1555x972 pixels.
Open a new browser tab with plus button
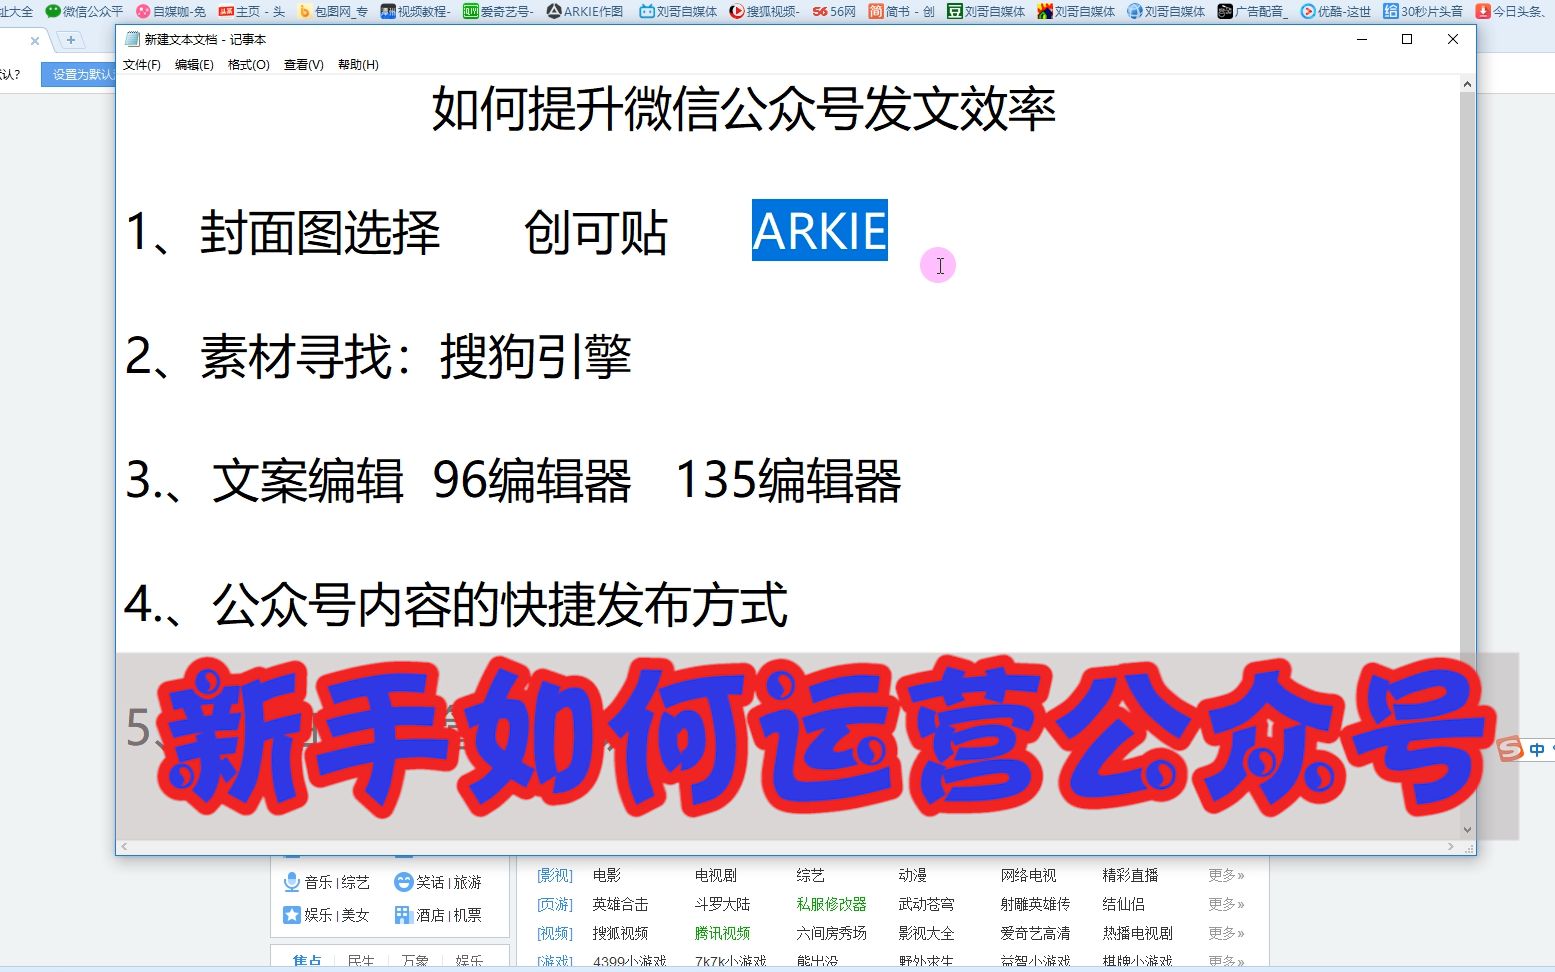71,40
